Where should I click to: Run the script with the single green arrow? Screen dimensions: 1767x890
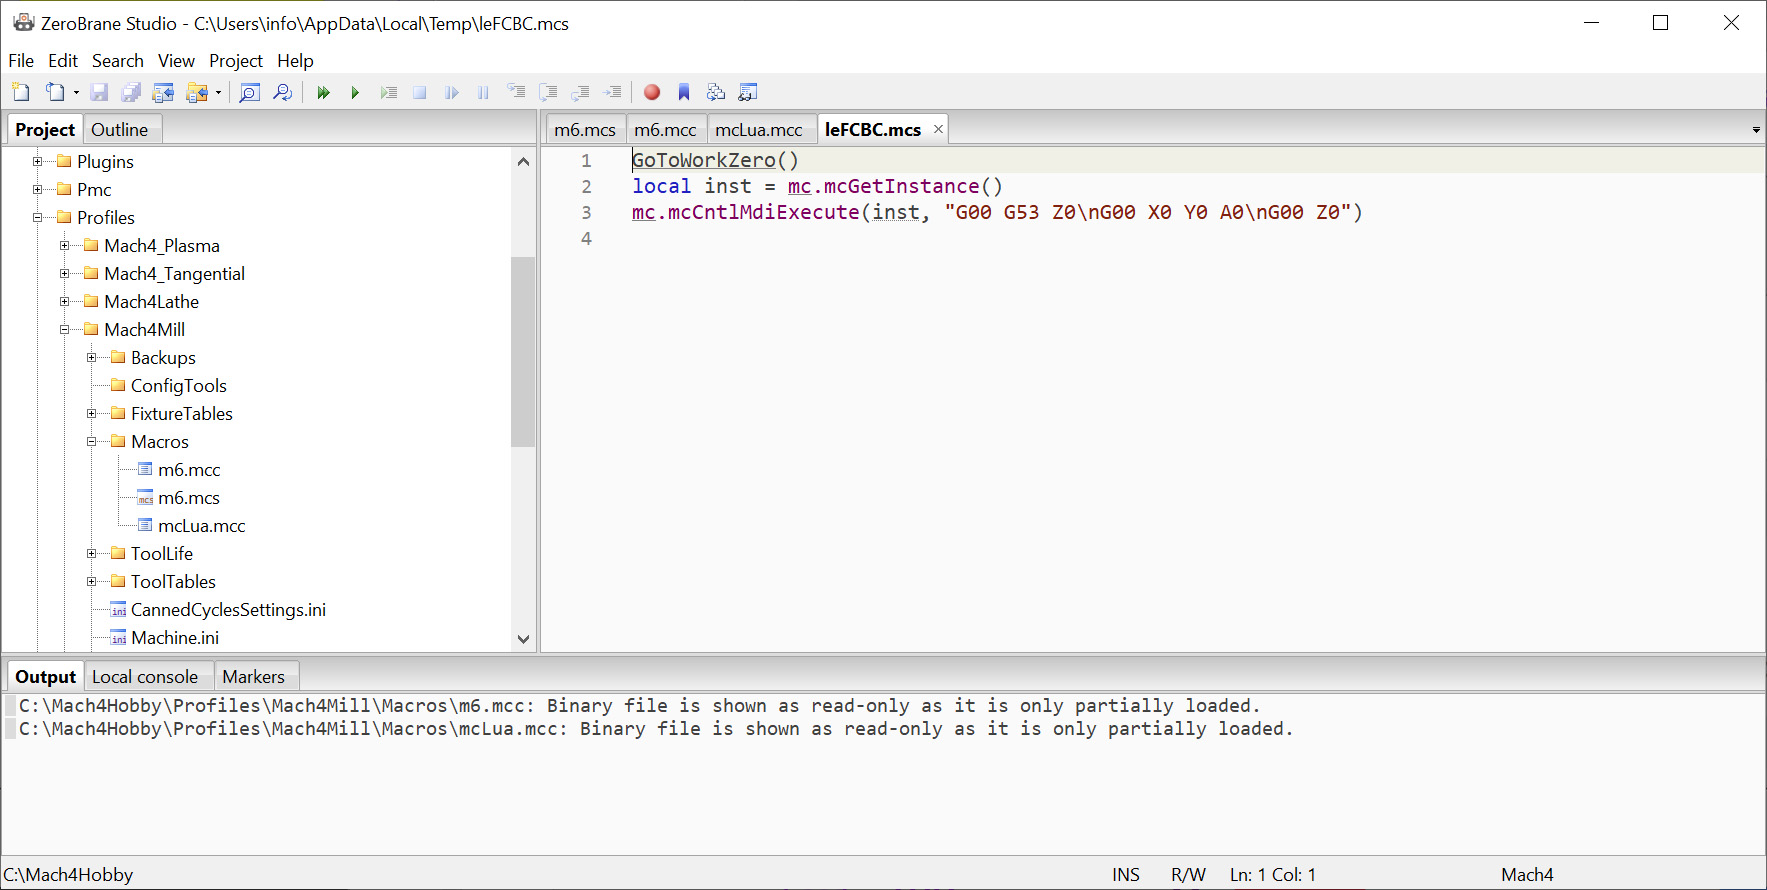[355, 92]
